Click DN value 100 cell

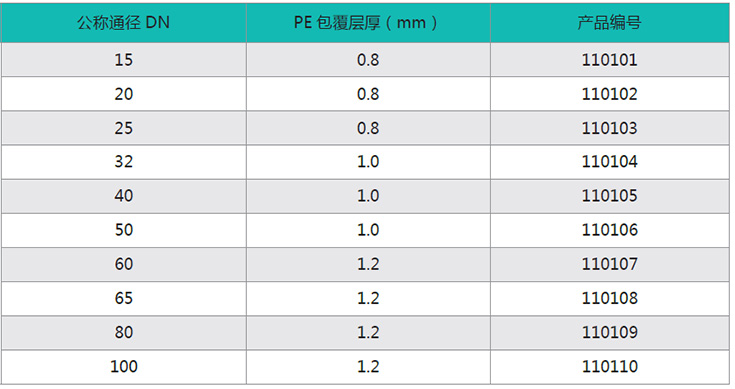pos(124,367)
